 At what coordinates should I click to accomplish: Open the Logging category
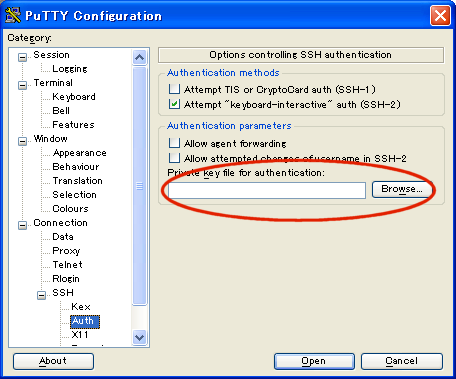[x=70, y=69]
